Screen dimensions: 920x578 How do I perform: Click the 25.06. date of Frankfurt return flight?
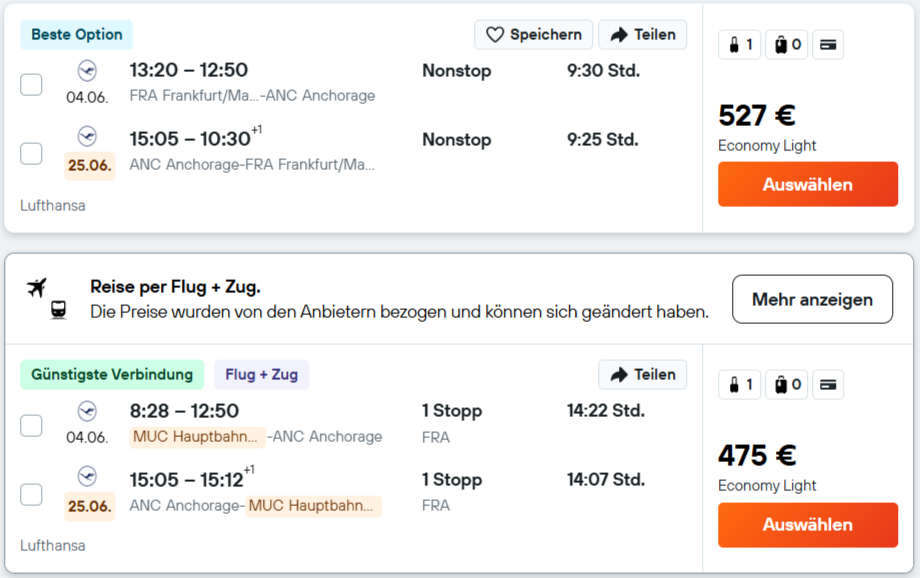point(89,166)
